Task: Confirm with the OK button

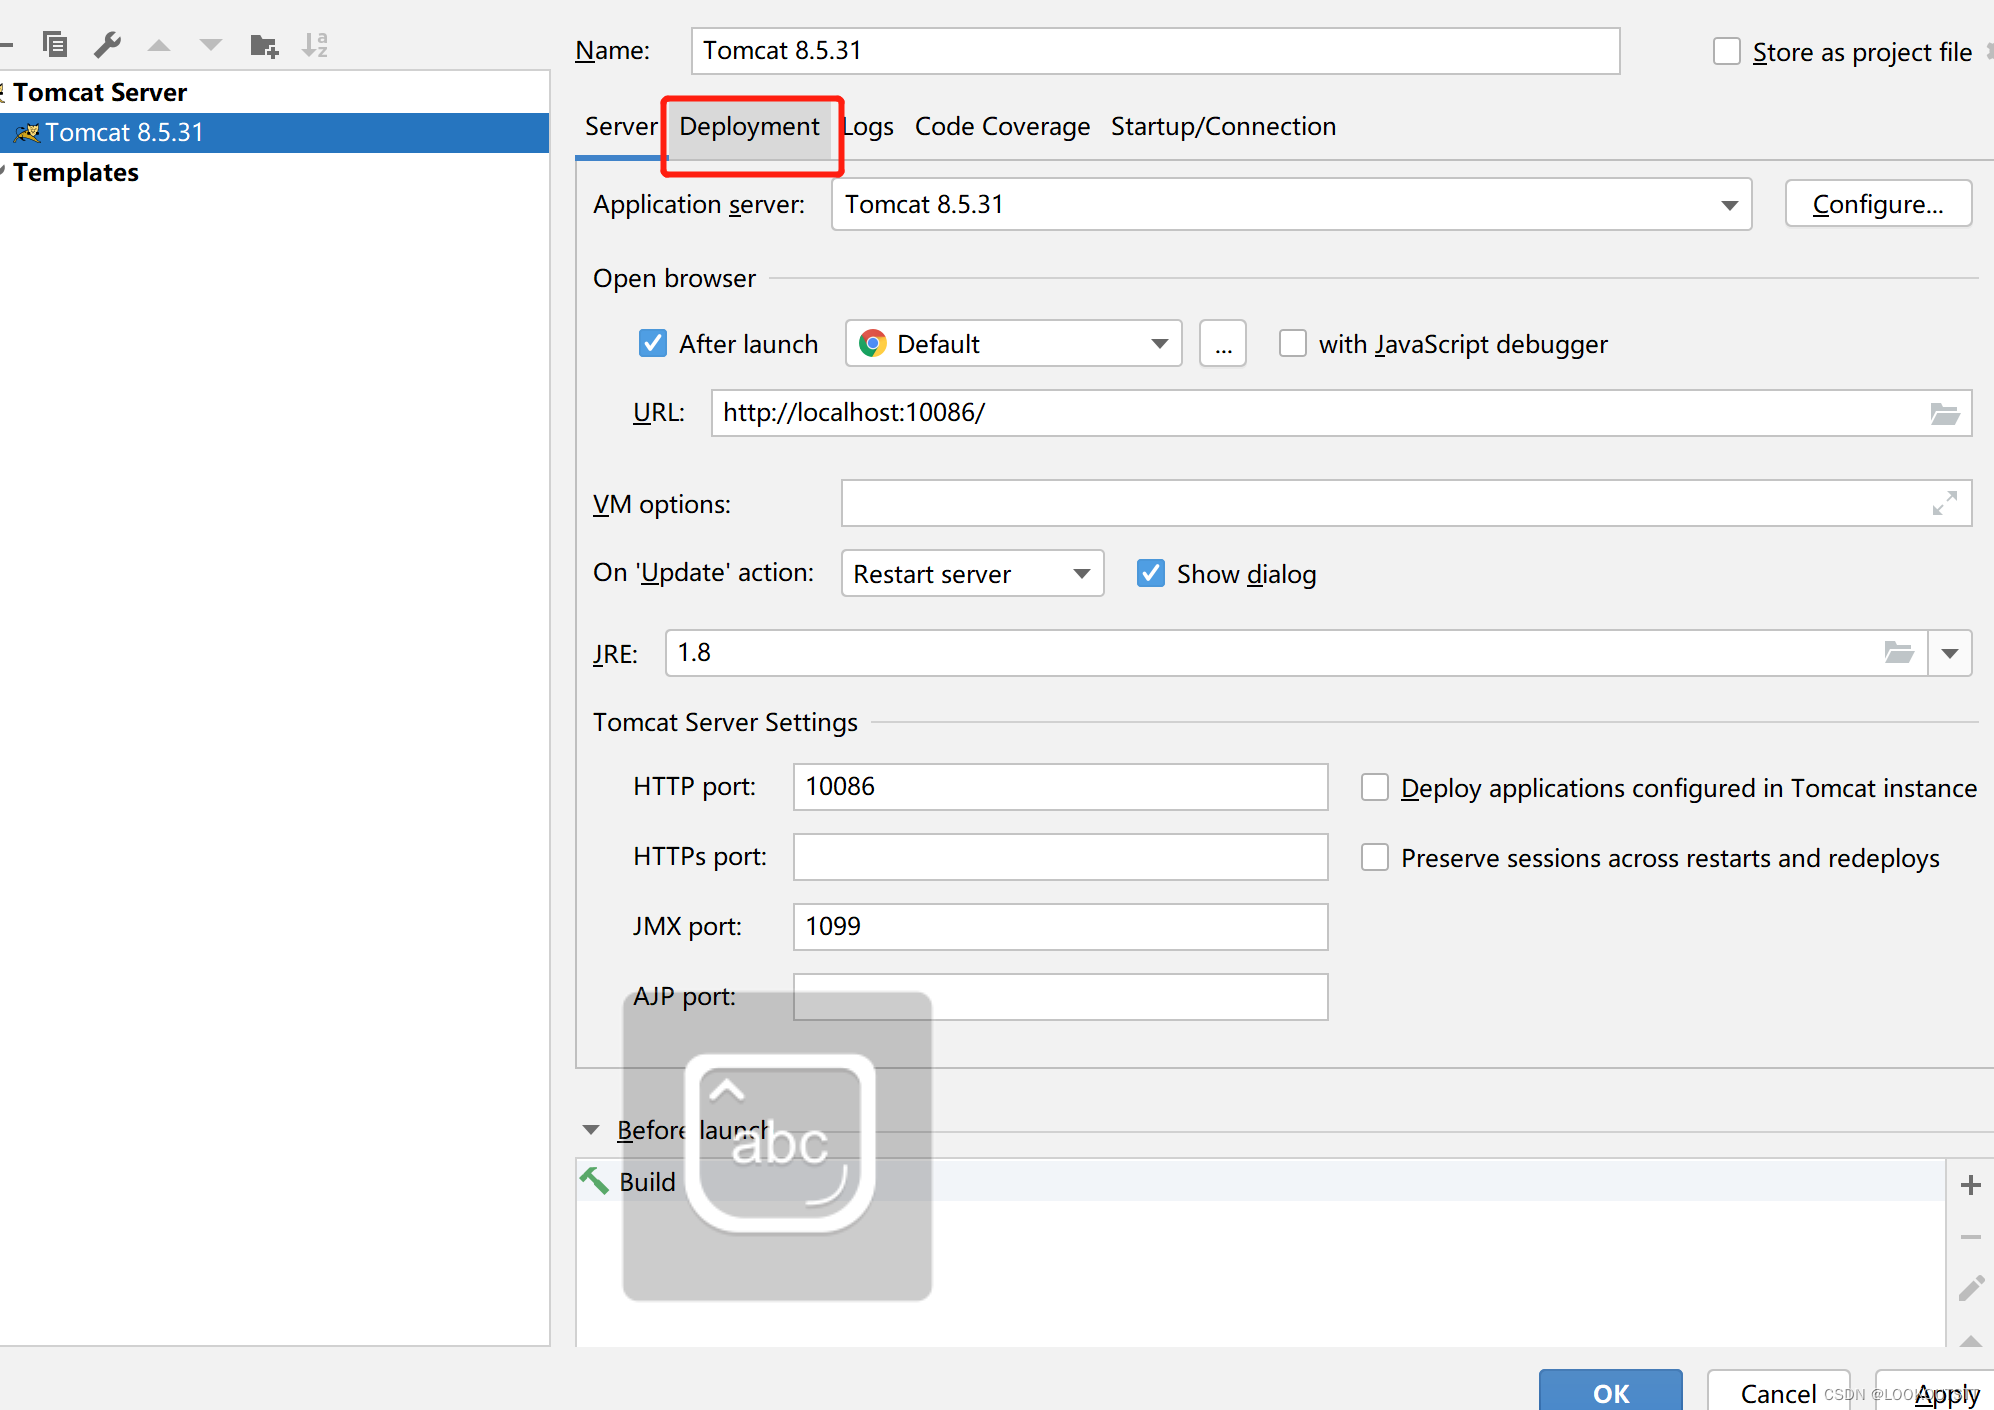Action: tap(1611, 1391)
